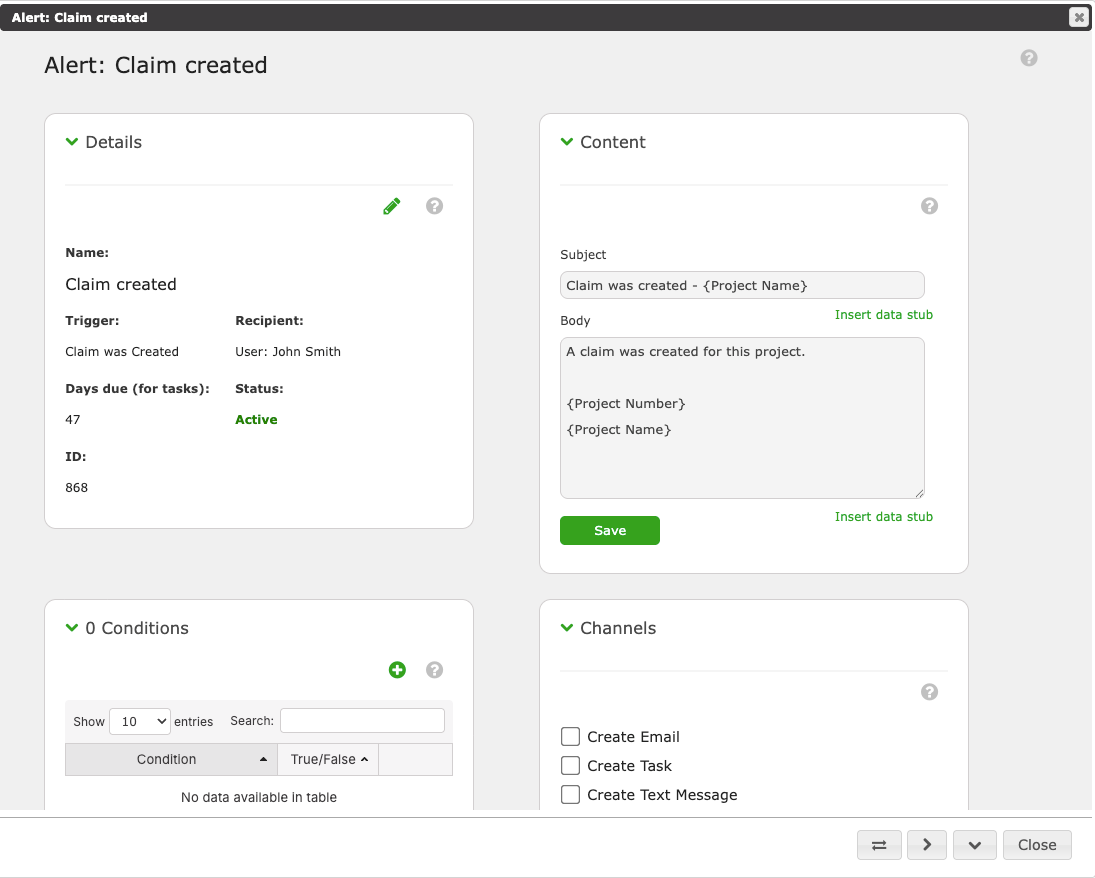Add a condition with the green plus icon
This screenshot has width=1095, height=878.
[x=397, y=670]
